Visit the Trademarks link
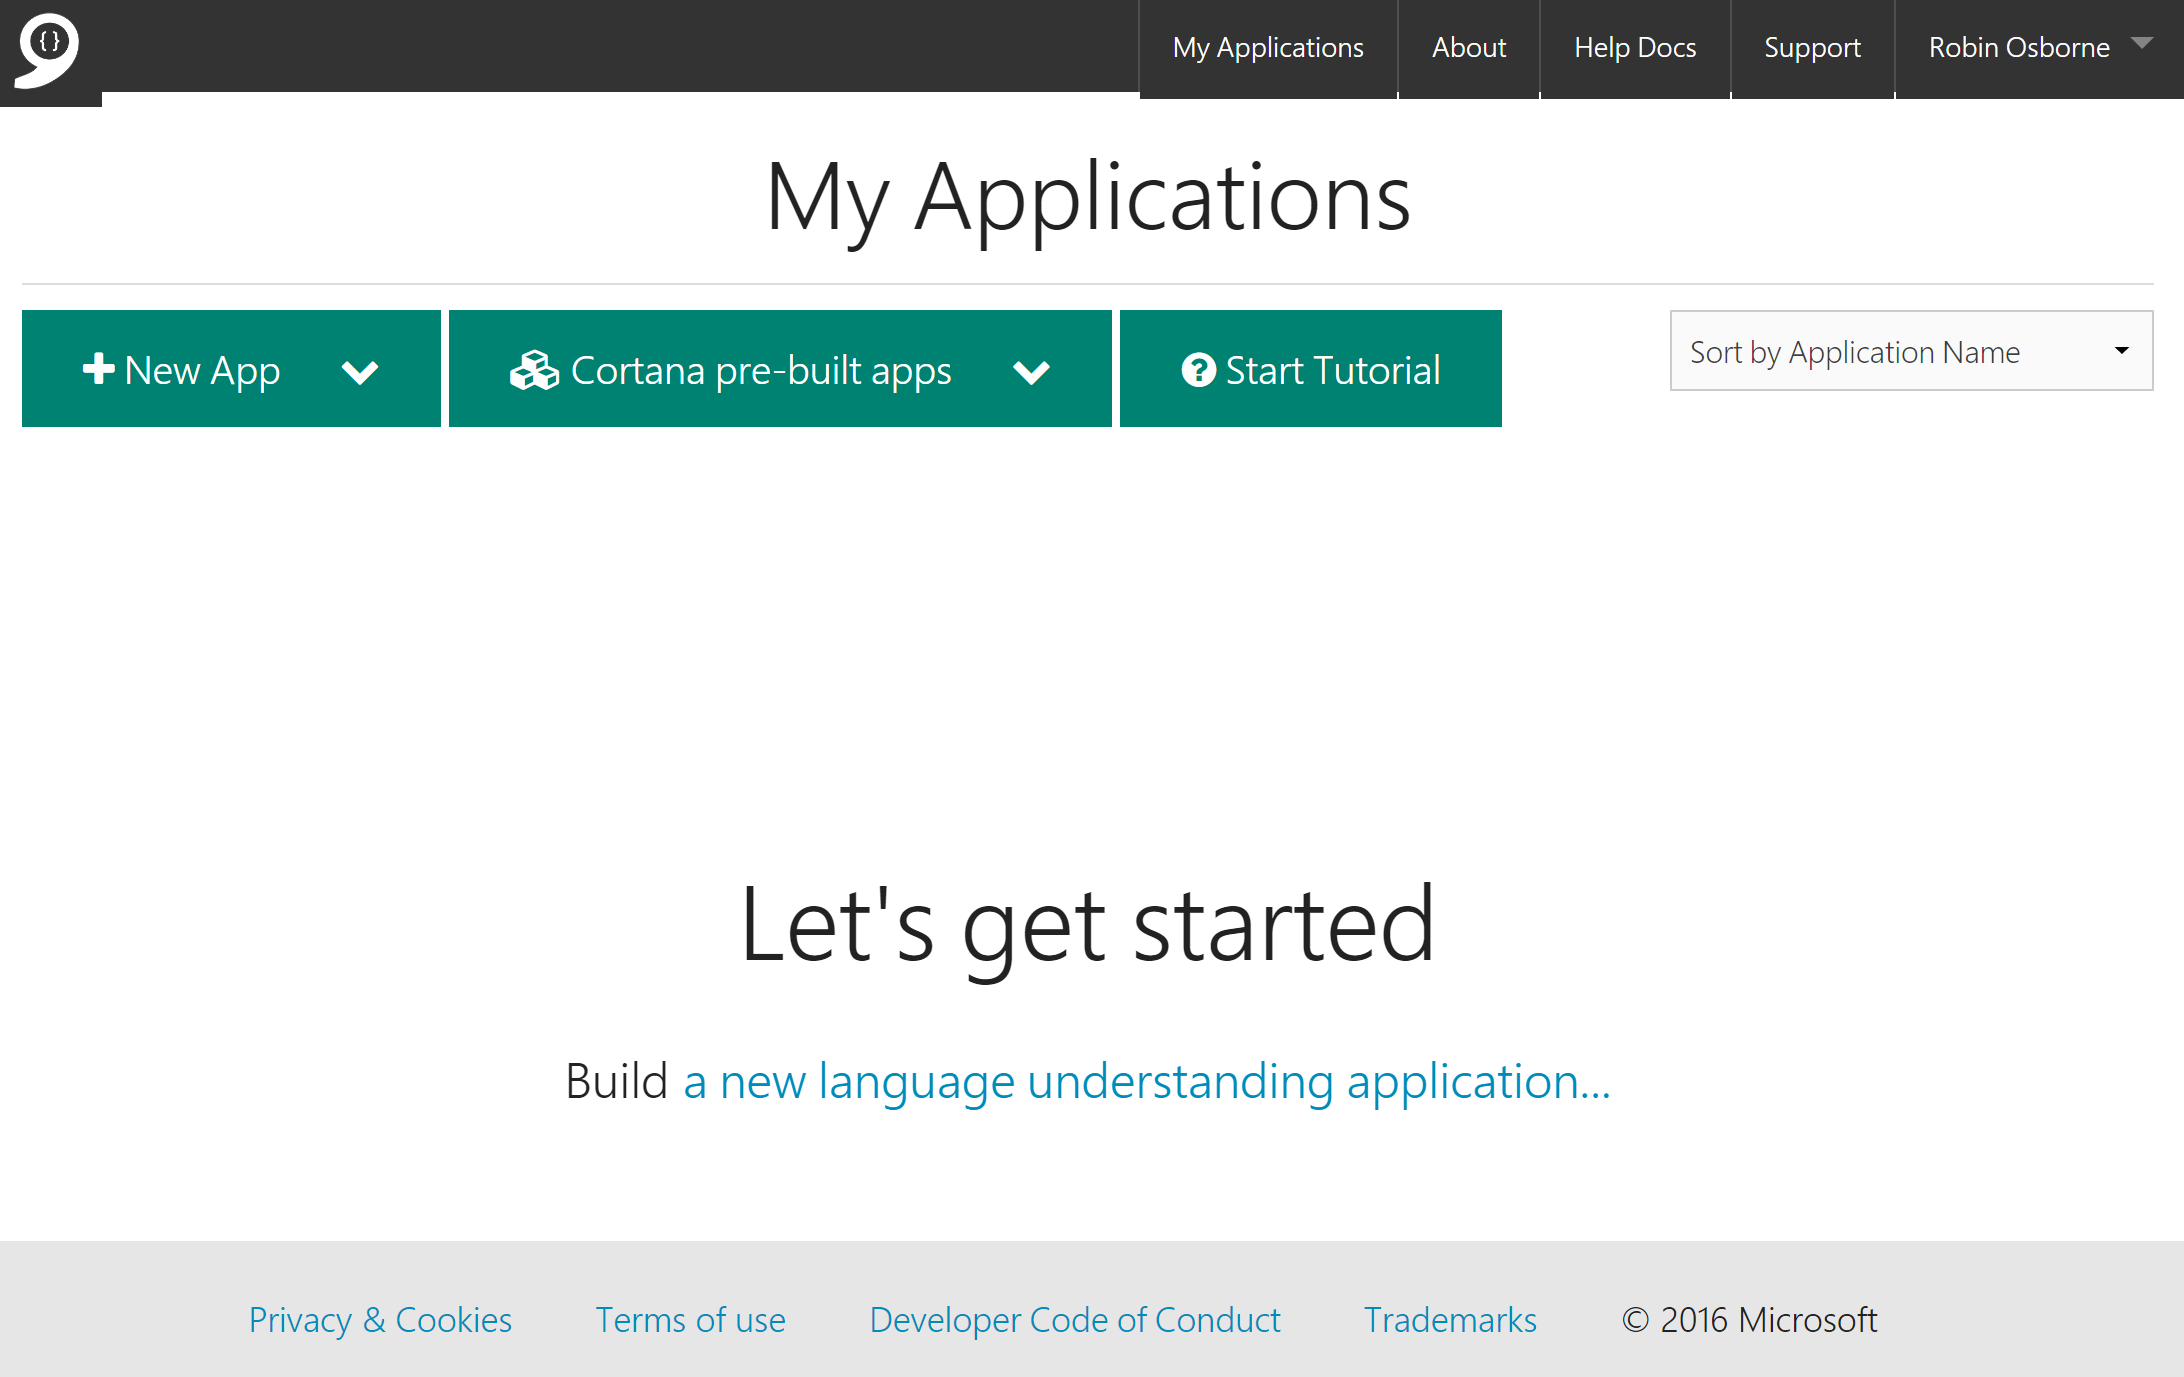This screenshot has height=1377, width=2184. [1450, 1320]
